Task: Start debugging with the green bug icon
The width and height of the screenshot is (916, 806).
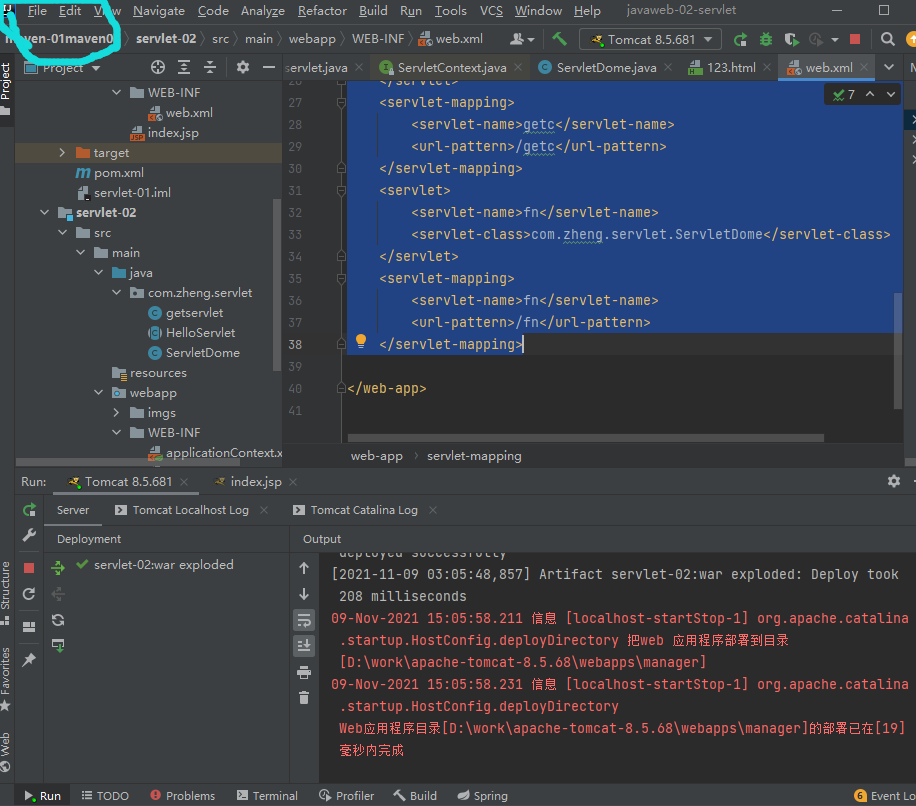Action: coord(766,40)
